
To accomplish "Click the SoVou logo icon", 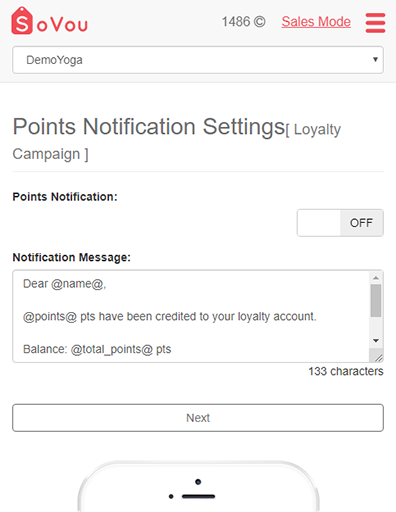I will pyautogui.click(x=22, y=21).
